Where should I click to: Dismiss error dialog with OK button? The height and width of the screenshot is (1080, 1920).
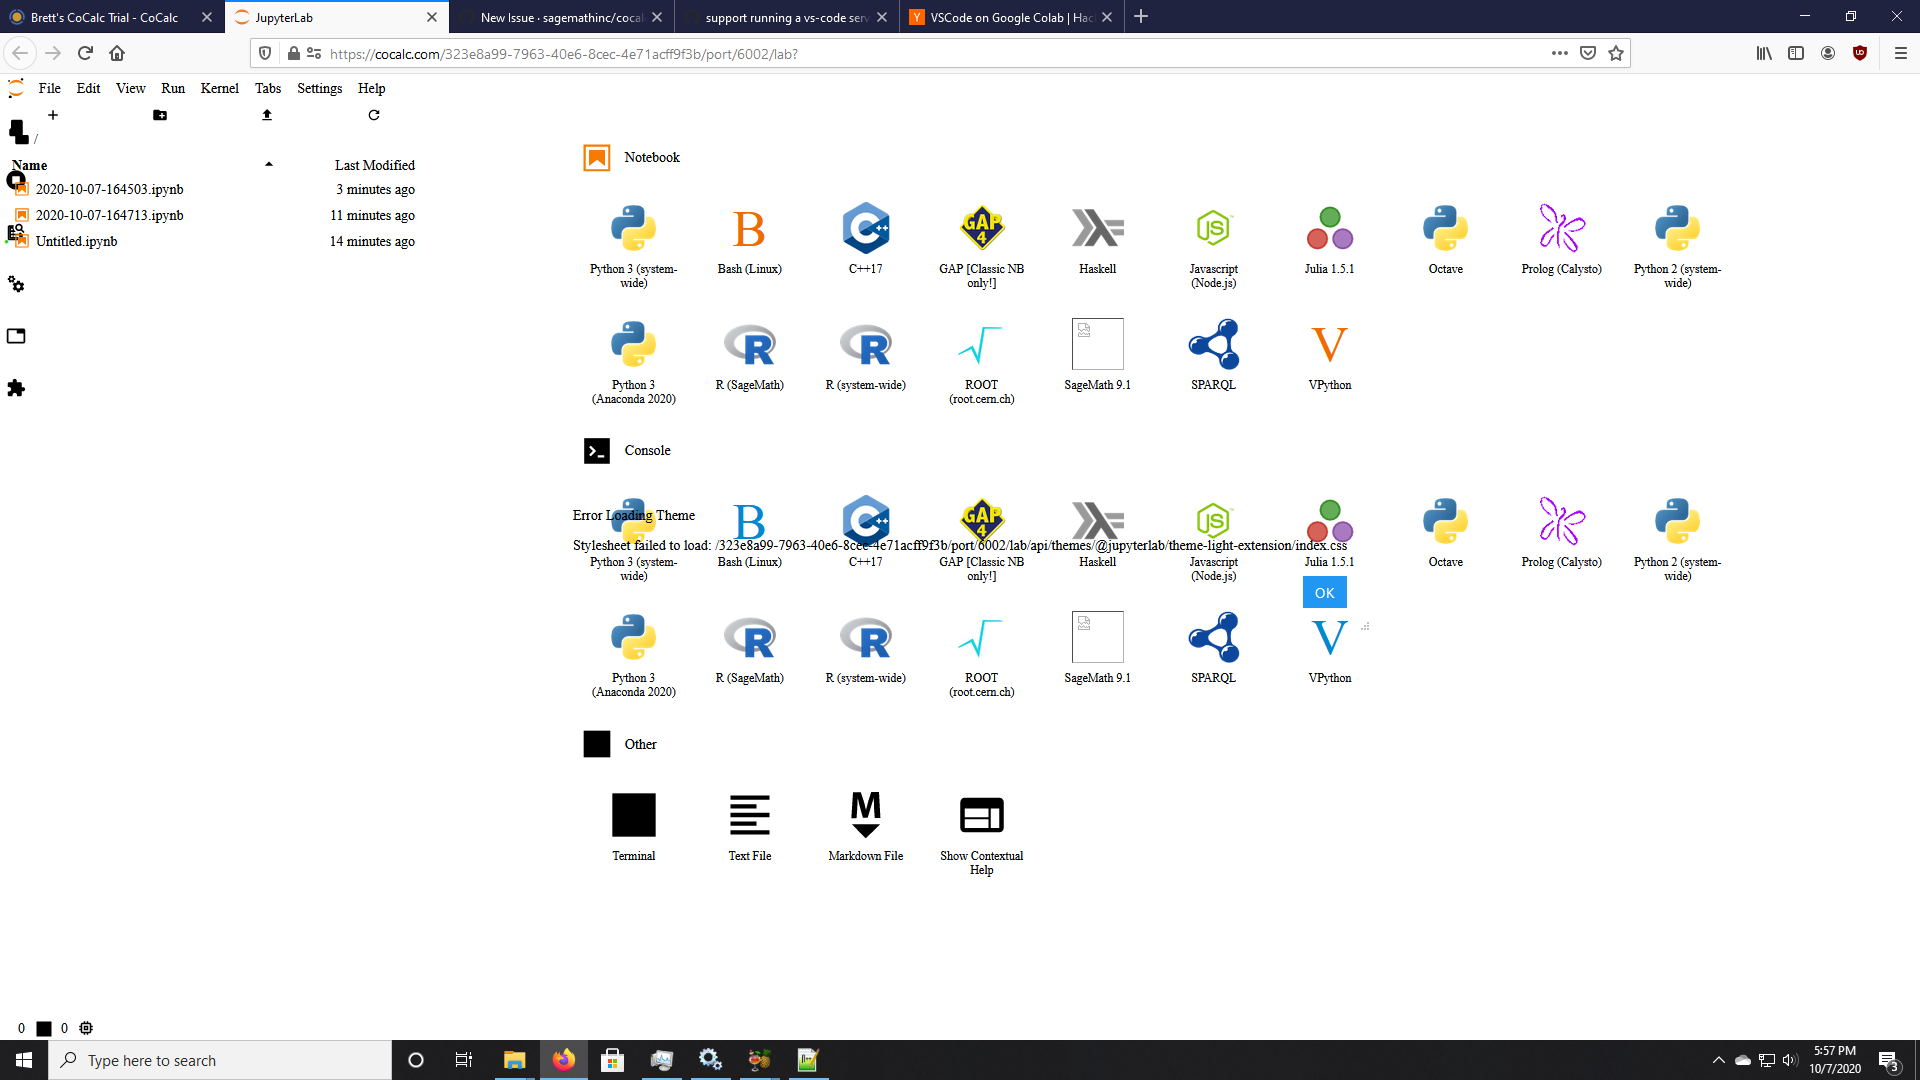coord(1324,593)
